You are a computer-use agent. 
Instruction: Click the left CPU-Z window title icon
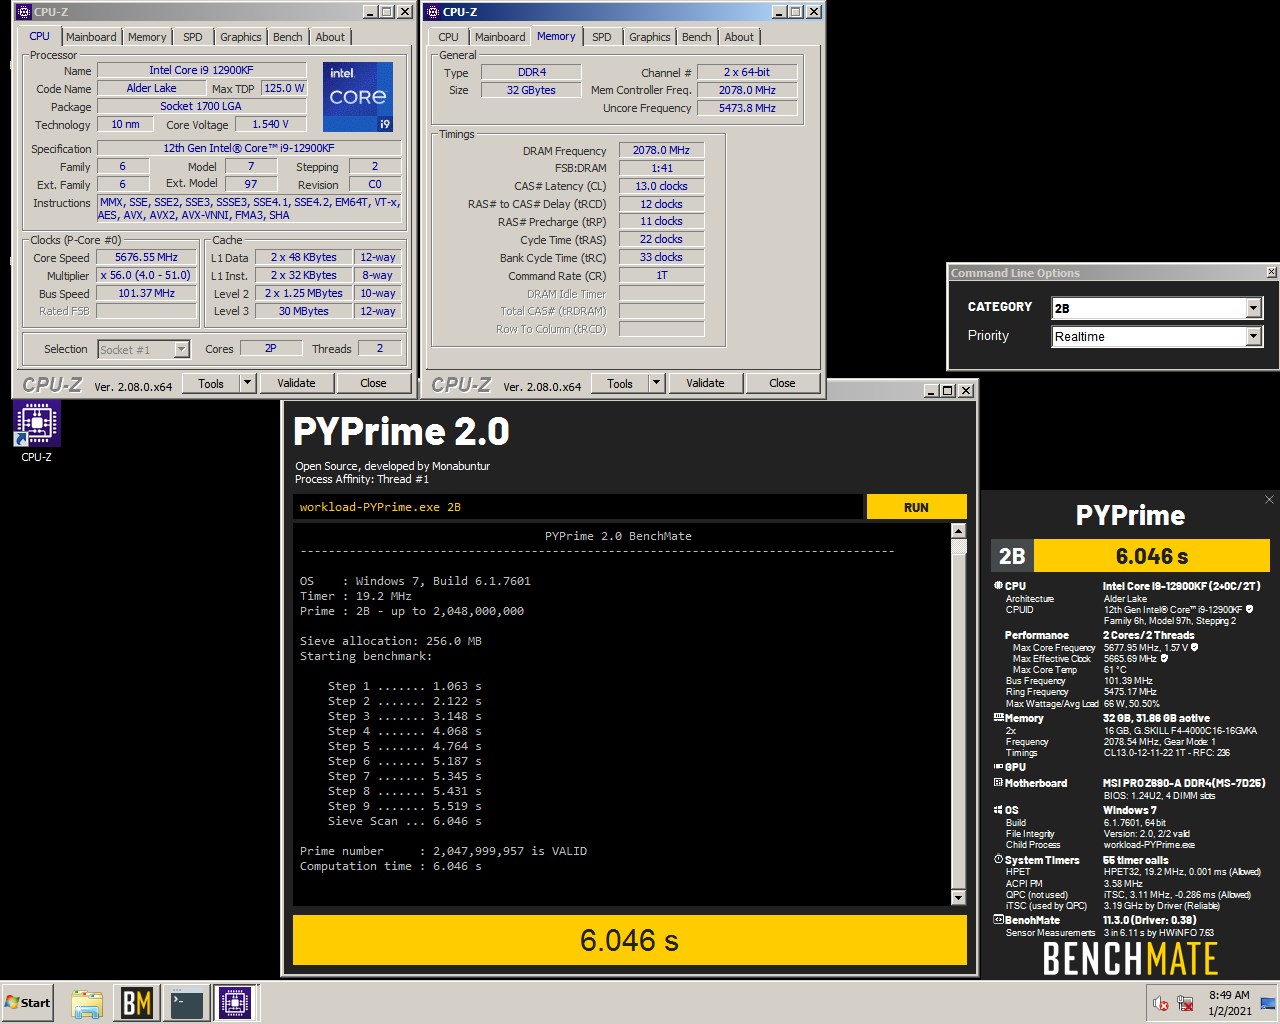pyautogui.click(x=24, y=12)
